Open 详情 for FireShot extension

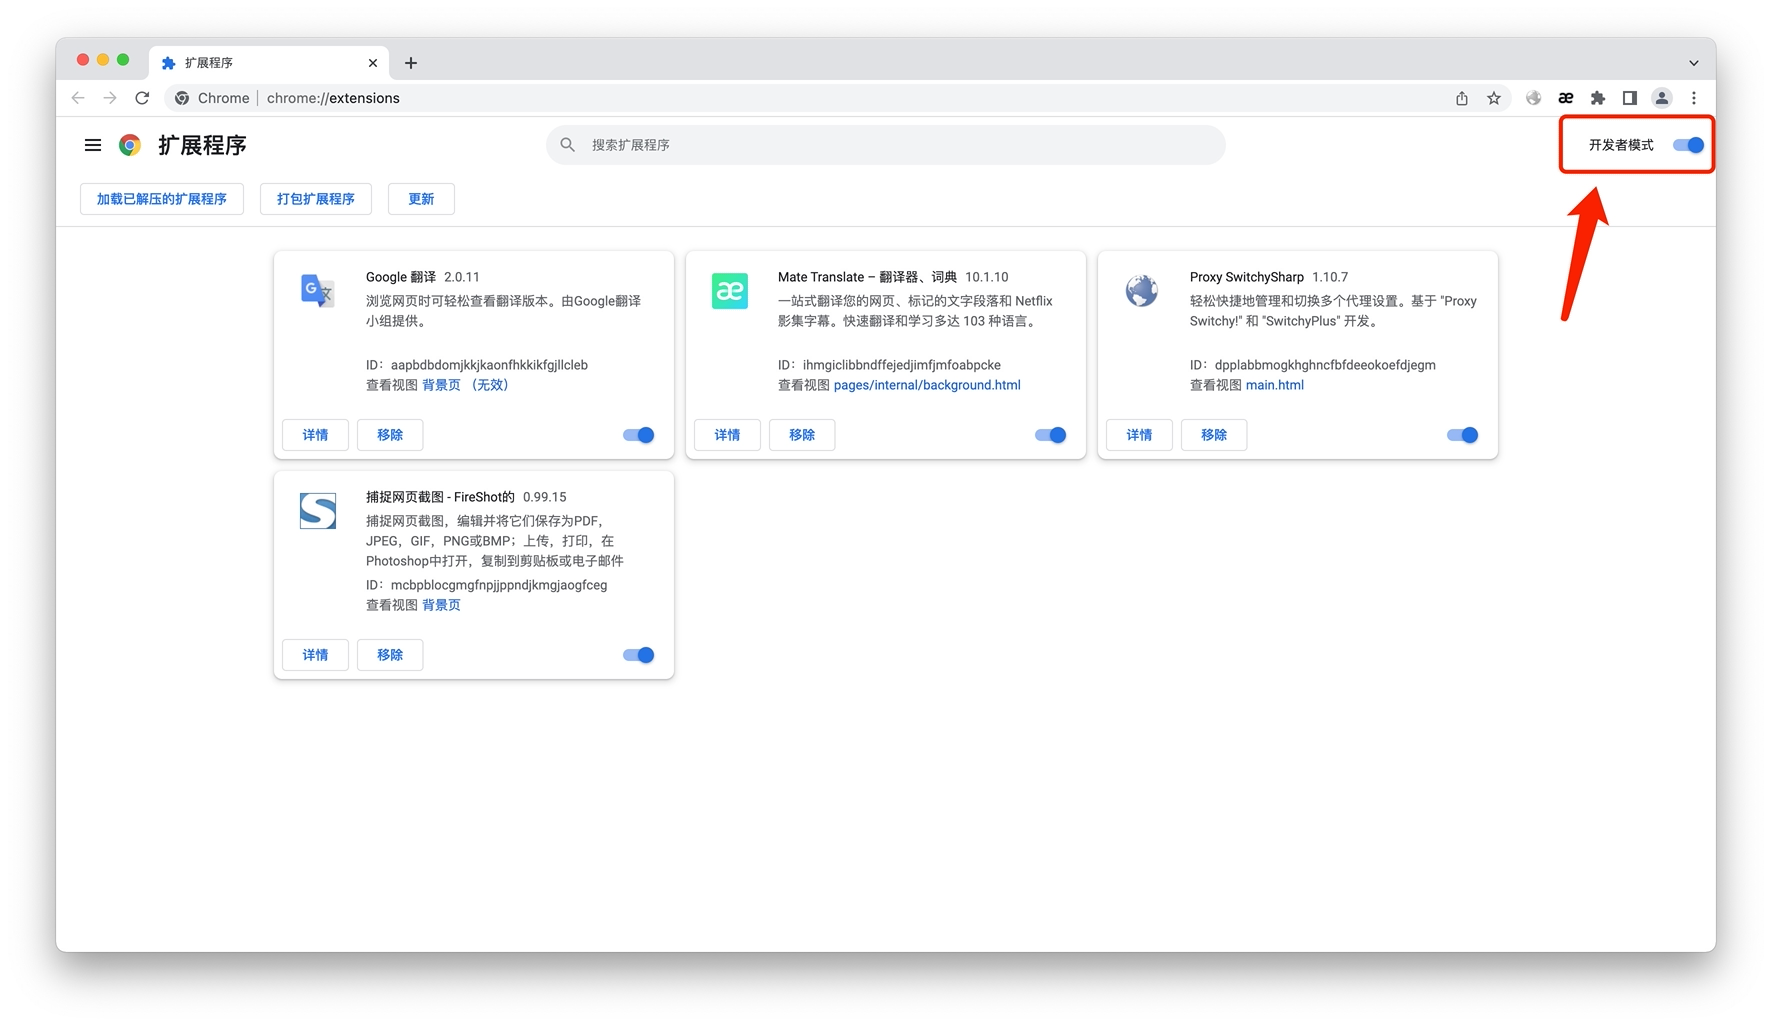coord(315,655)
